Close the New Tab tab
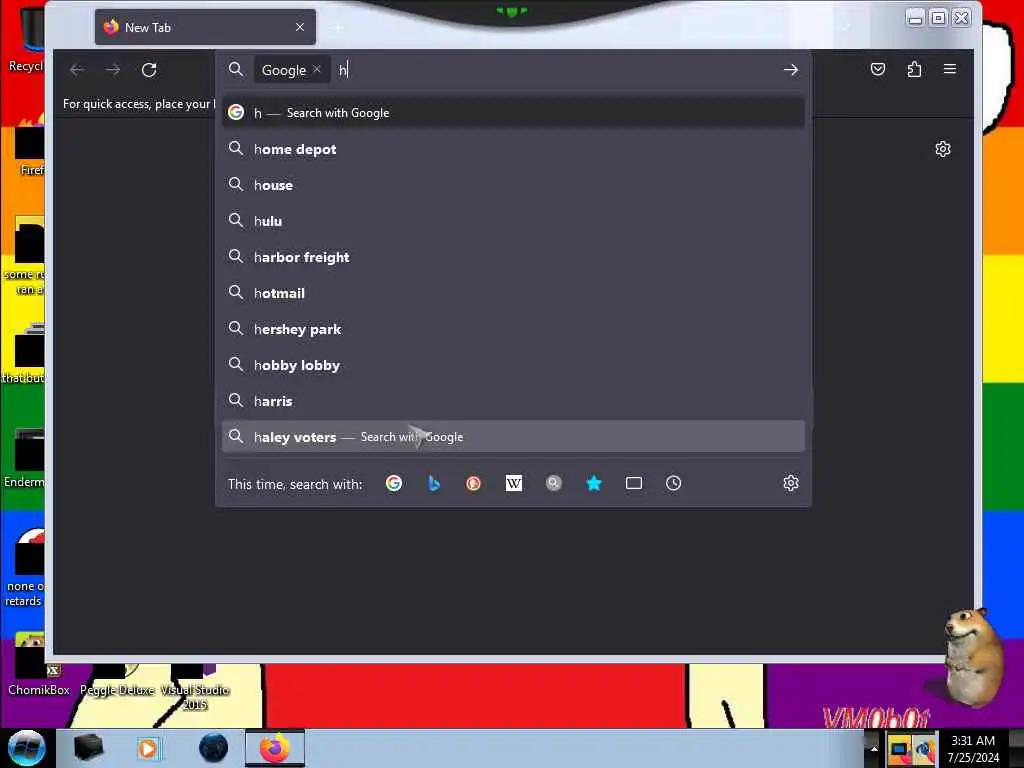This screenshot has height=768, width=1024. click(x=300, y=27)
